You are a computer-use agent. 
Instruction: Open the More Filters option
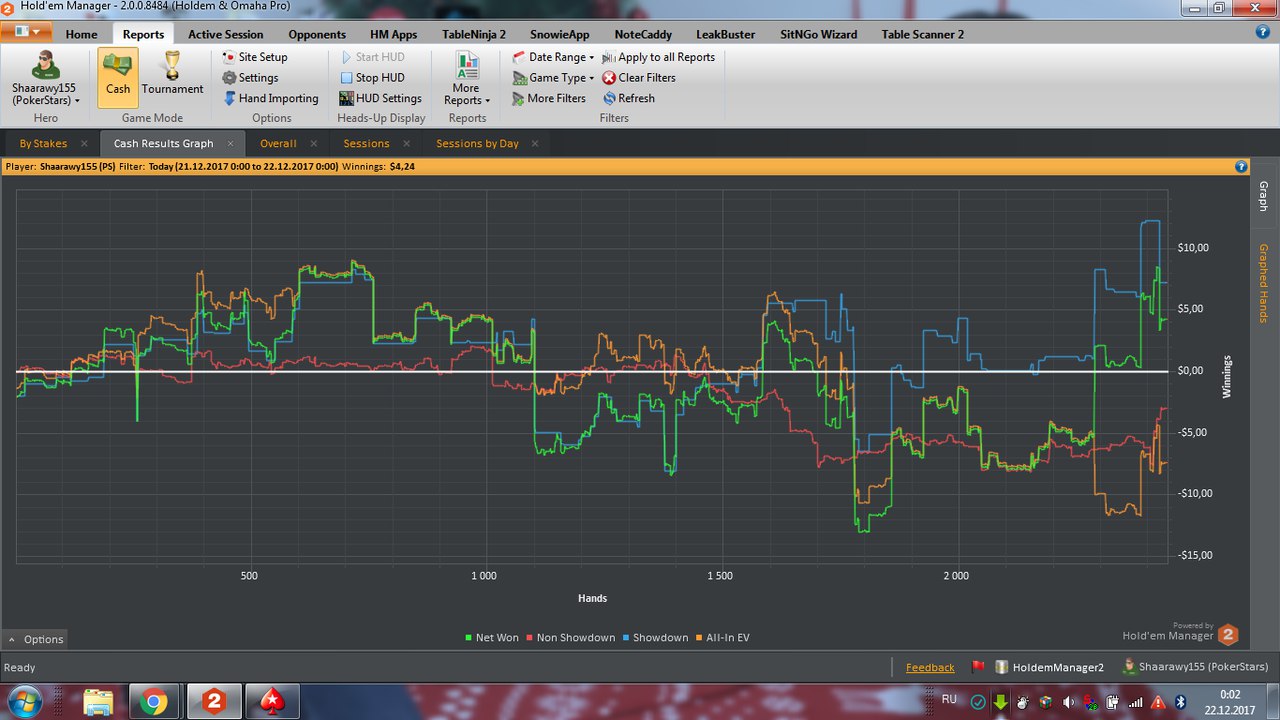(x=519, y=99)
